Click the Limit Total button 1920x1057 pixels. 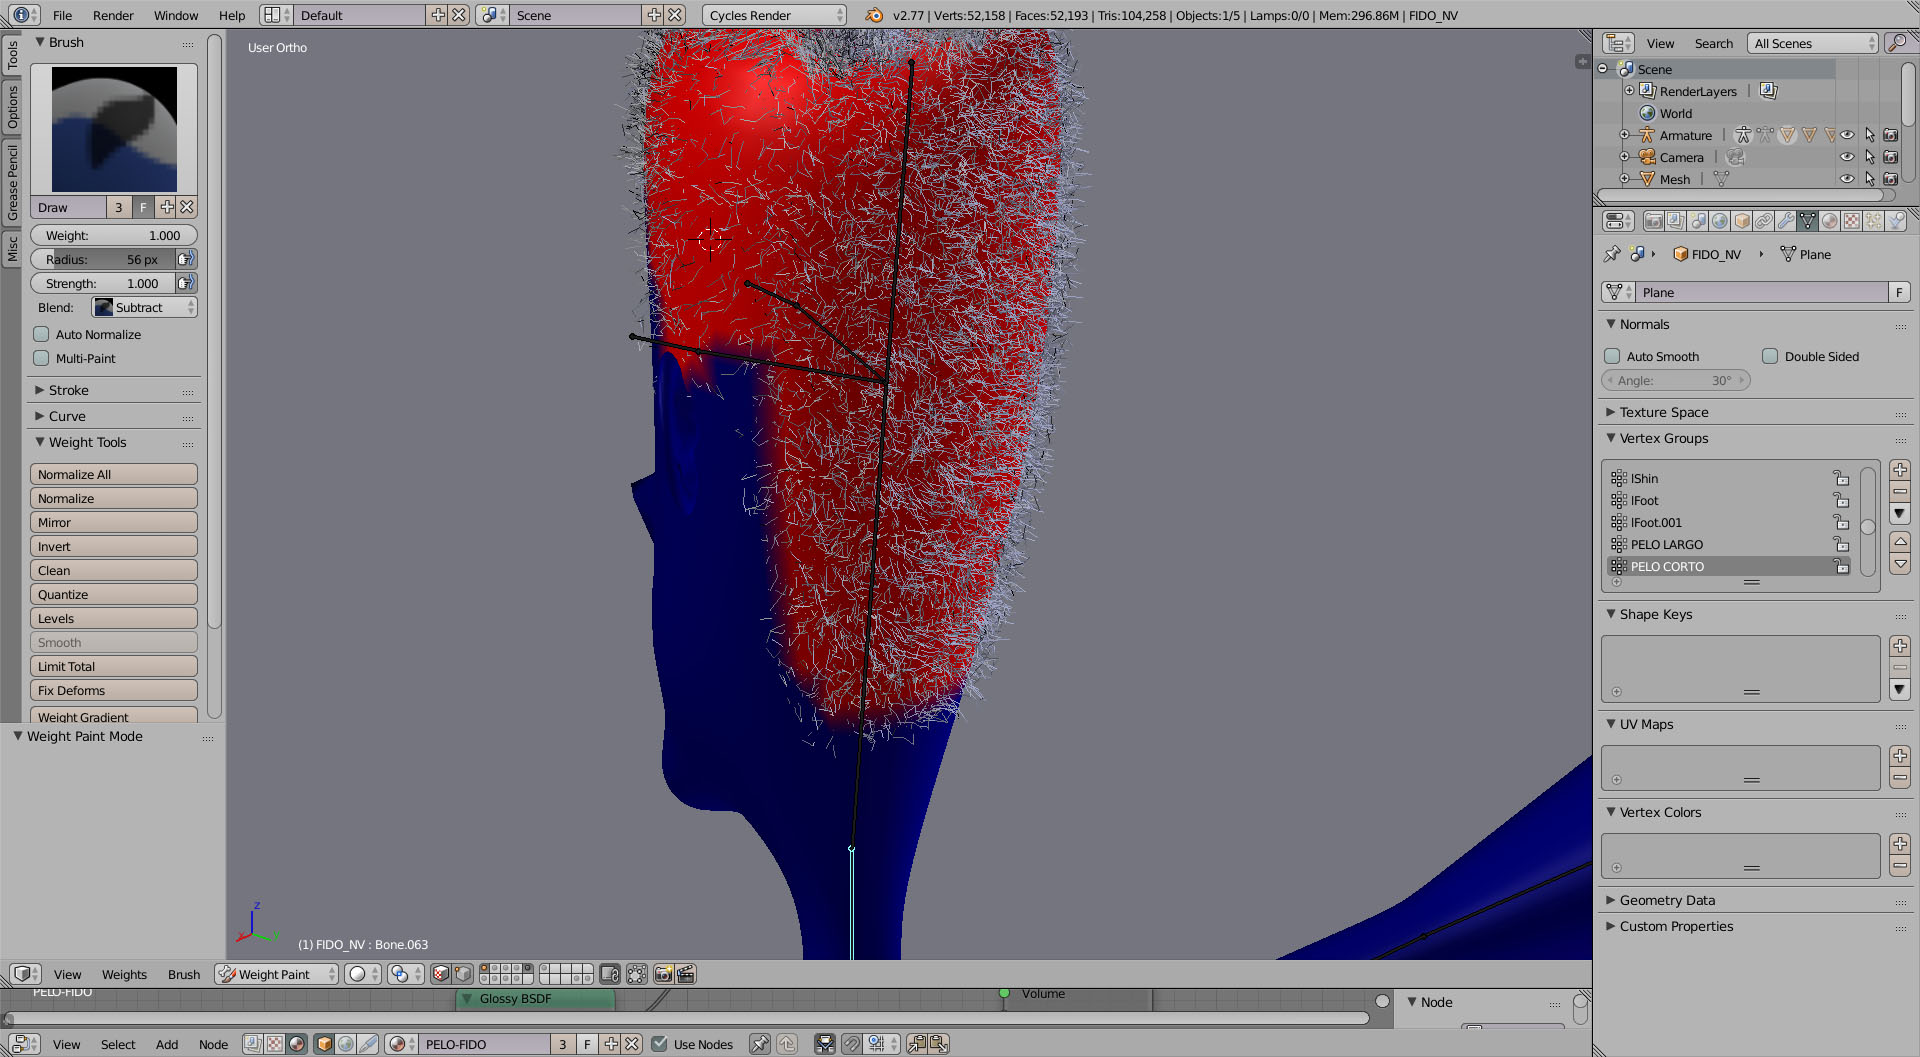[x=113, y=666]
